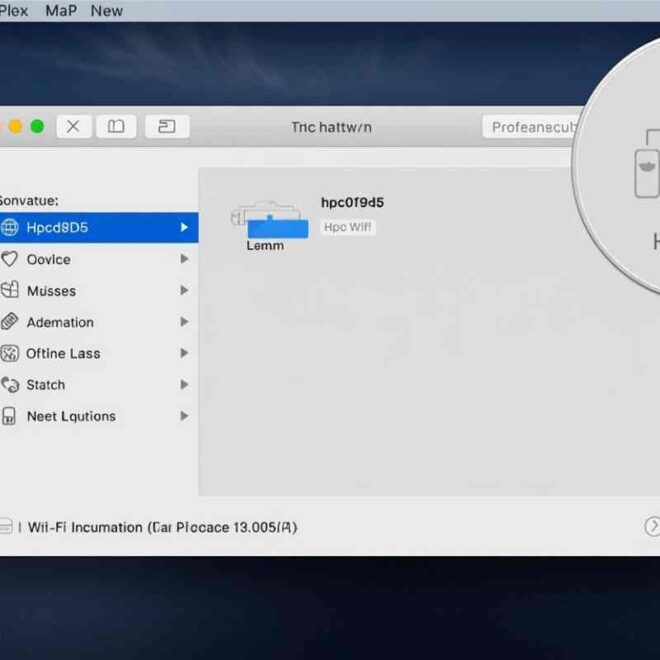Click the icon beside Neet Lqutions
The width and height of the screenshot is (660, 660).
pyautogui.click(x=9, y=416)
